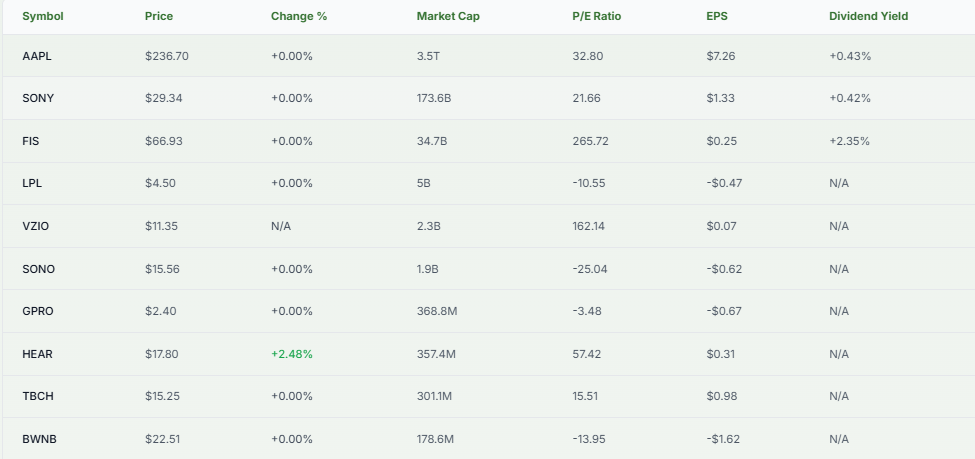
Task: Click the Dividend Yield column header
Action: [x=868, y=16]
